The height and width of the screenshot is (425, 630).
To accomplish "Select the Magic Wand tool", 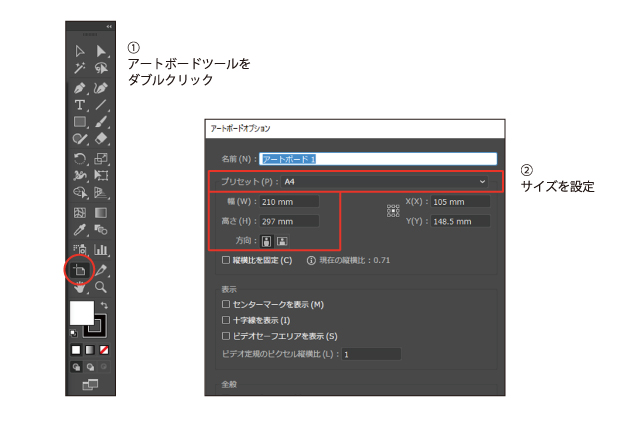I will 80,68.
